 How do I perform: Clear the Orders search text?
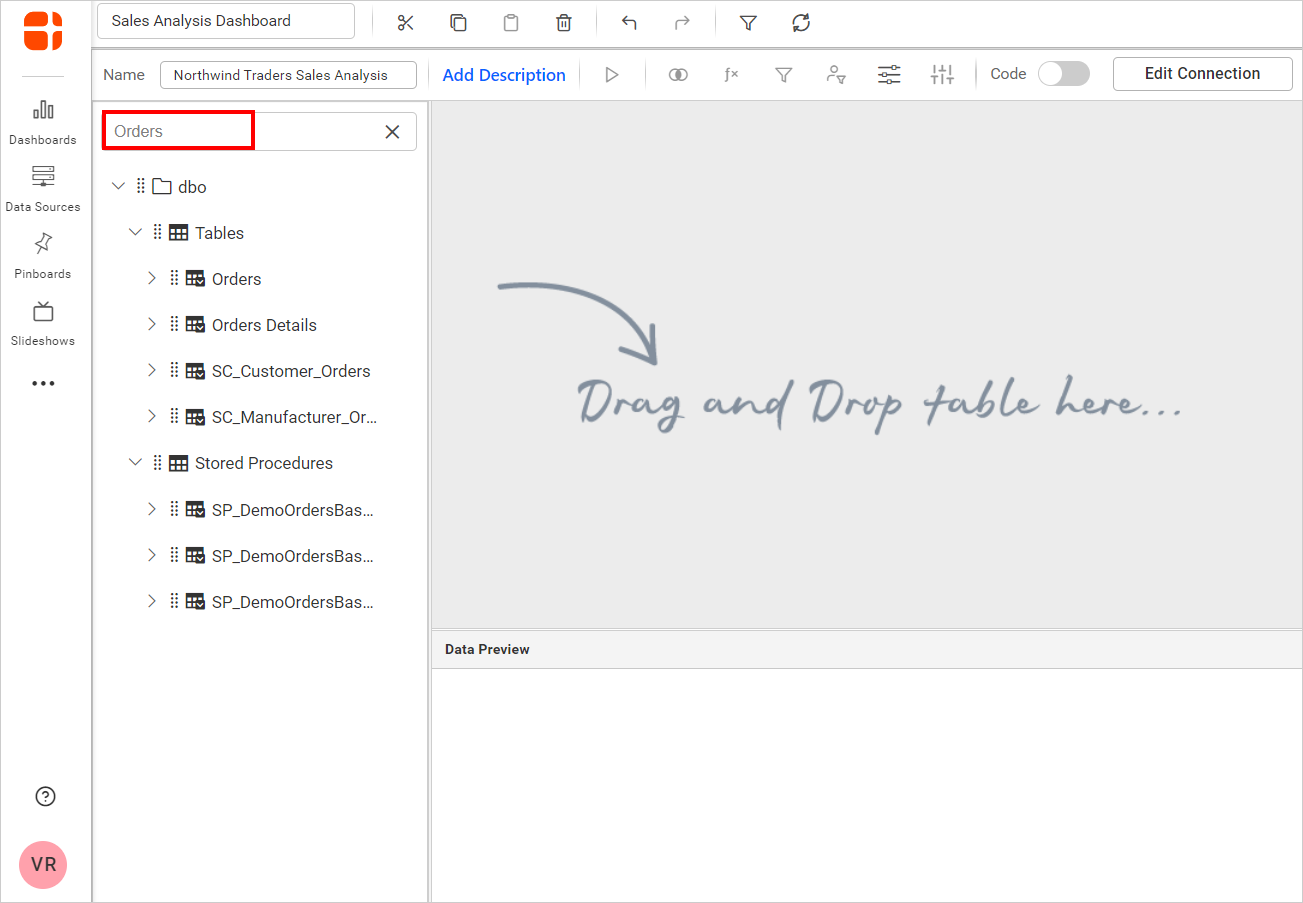(393, 132)
